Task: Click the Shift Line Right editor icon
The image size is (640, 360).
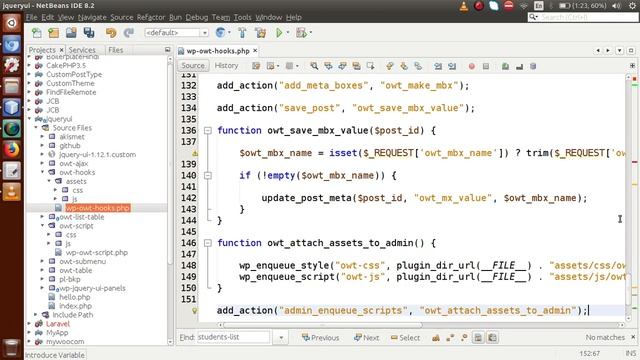Action: click(x=452, y=66)
